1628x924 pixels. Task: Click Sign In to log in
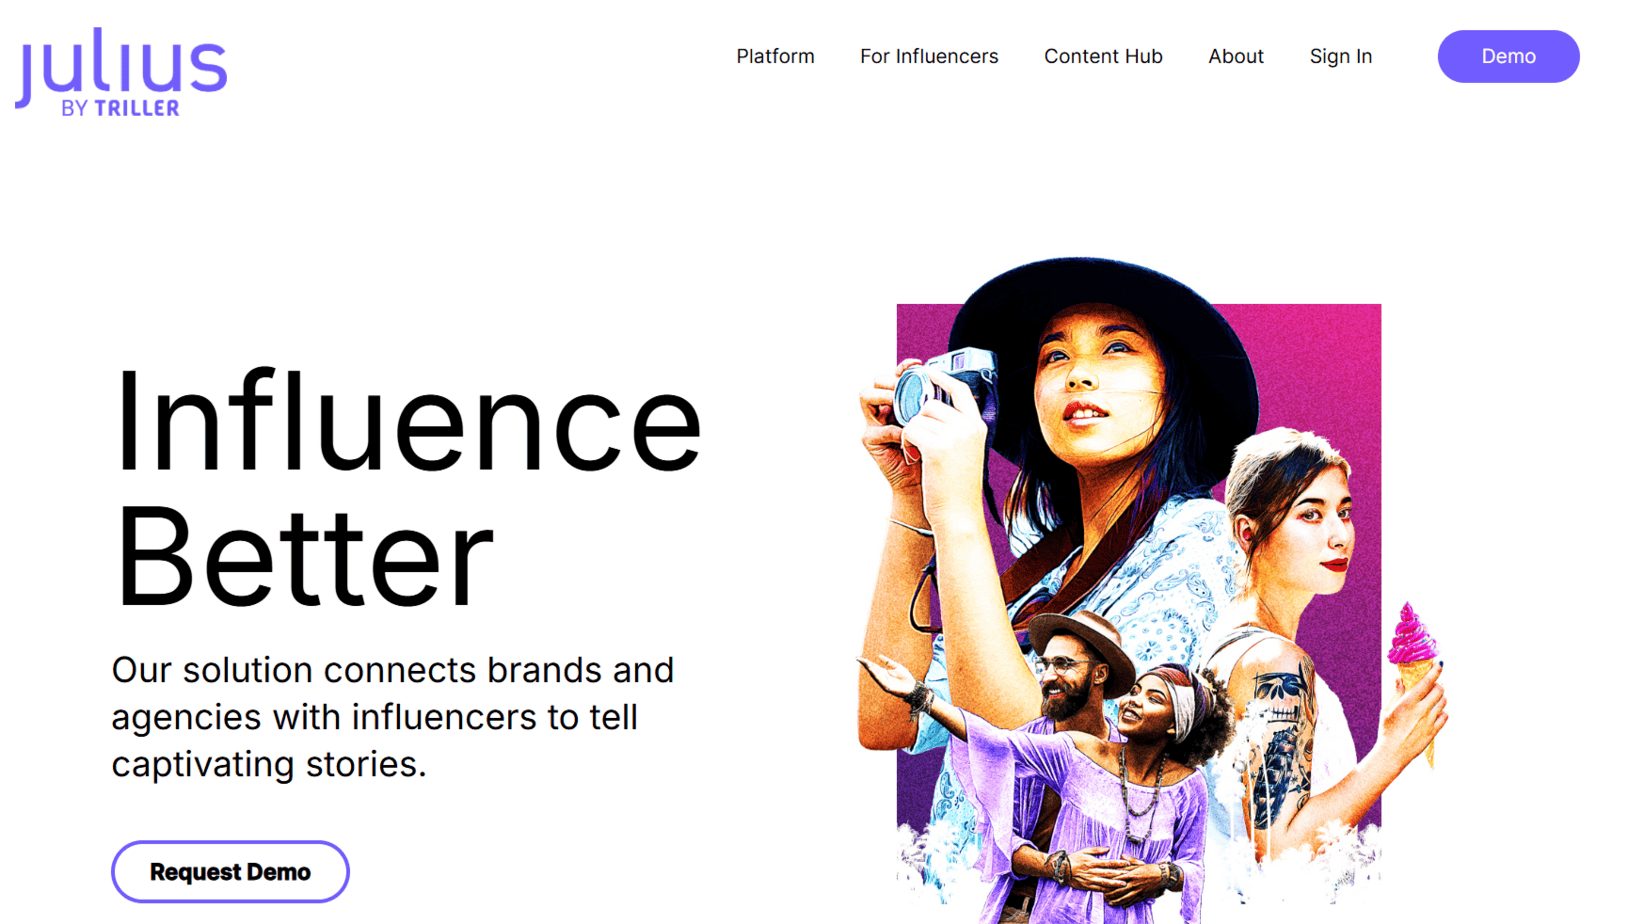pyautogui.click(x=1340, y=57)
